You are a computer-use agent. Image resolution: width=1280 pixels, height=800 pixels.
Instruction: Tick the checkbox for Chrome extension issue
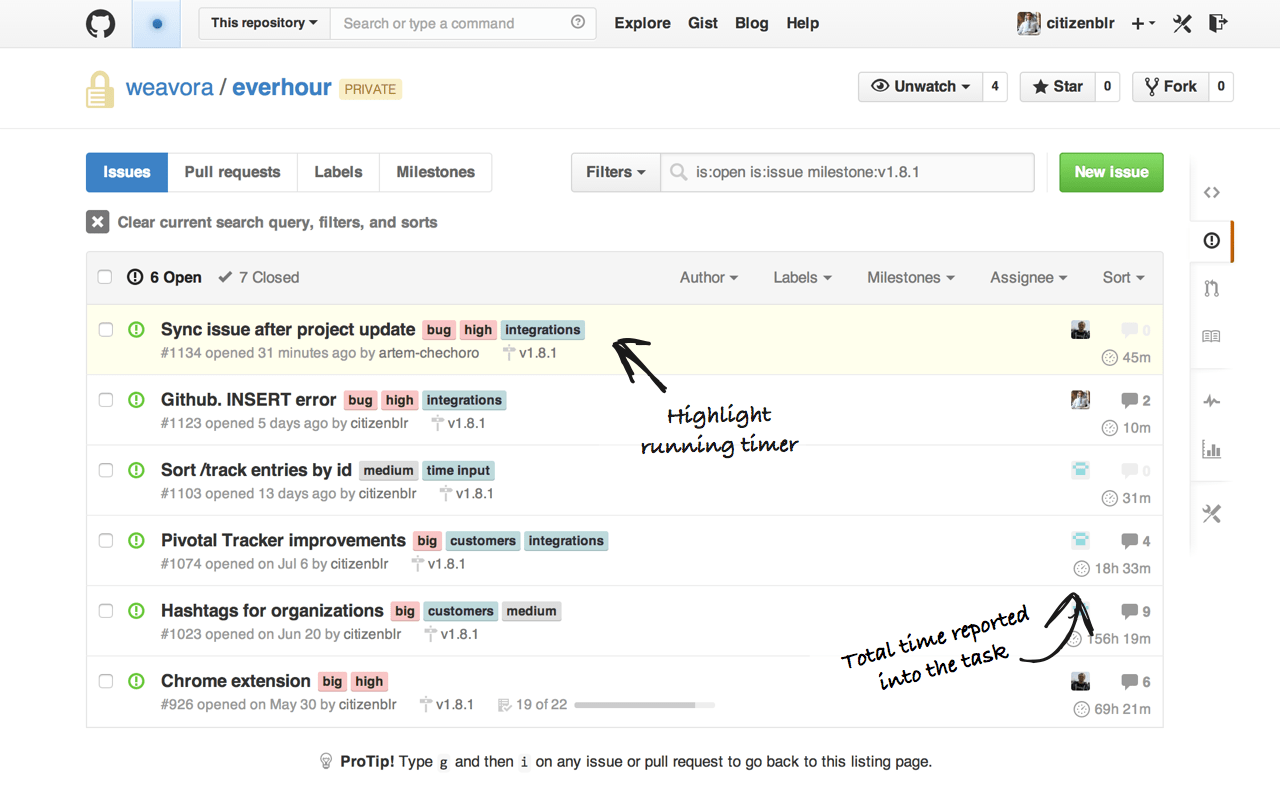coord(106,681)
